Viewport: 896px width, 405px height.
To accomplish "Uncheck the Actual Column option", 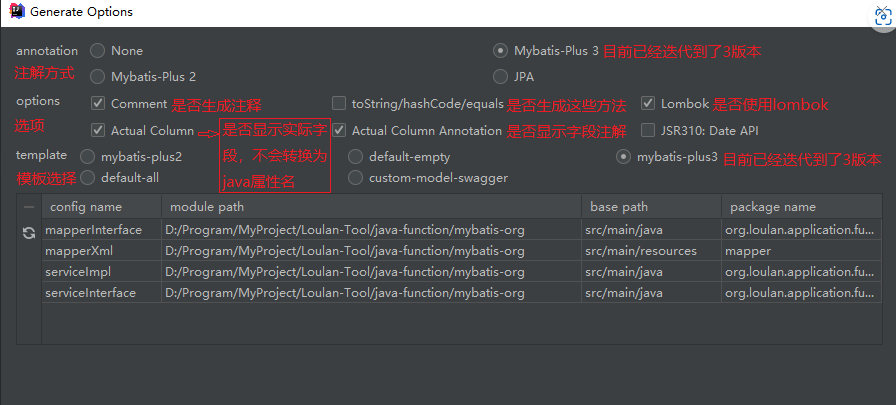I will coord(98,130).
